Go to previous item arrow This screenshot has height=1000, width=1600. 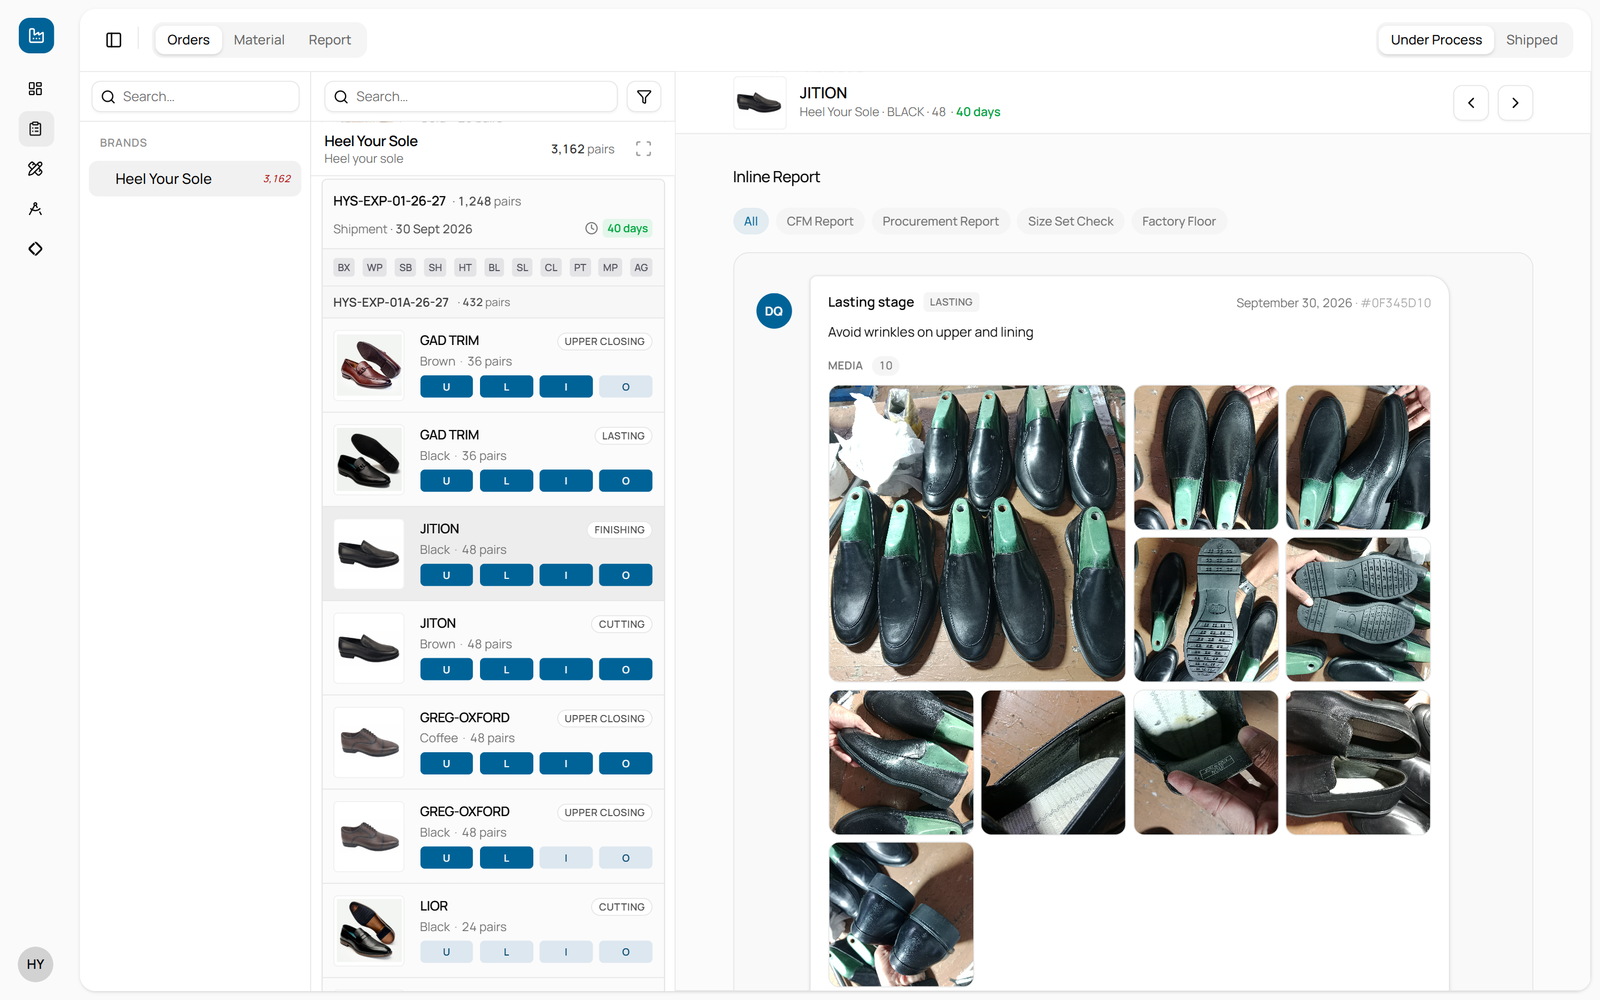[1471, 103]
